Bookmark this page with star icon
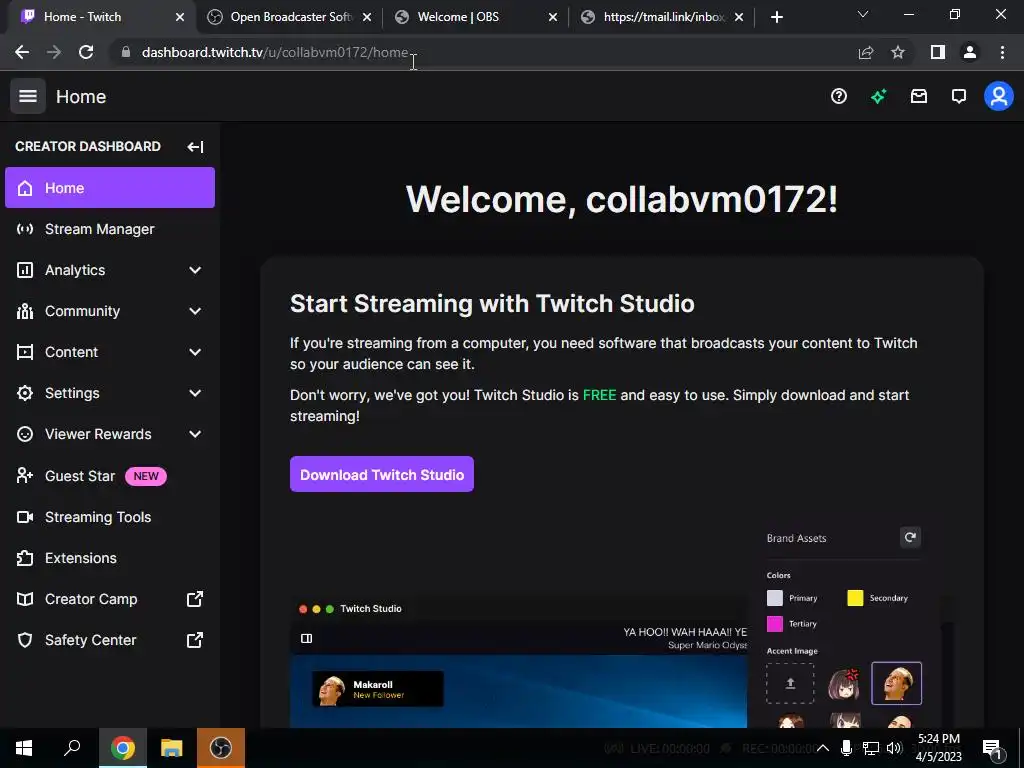 pos(898,52)
